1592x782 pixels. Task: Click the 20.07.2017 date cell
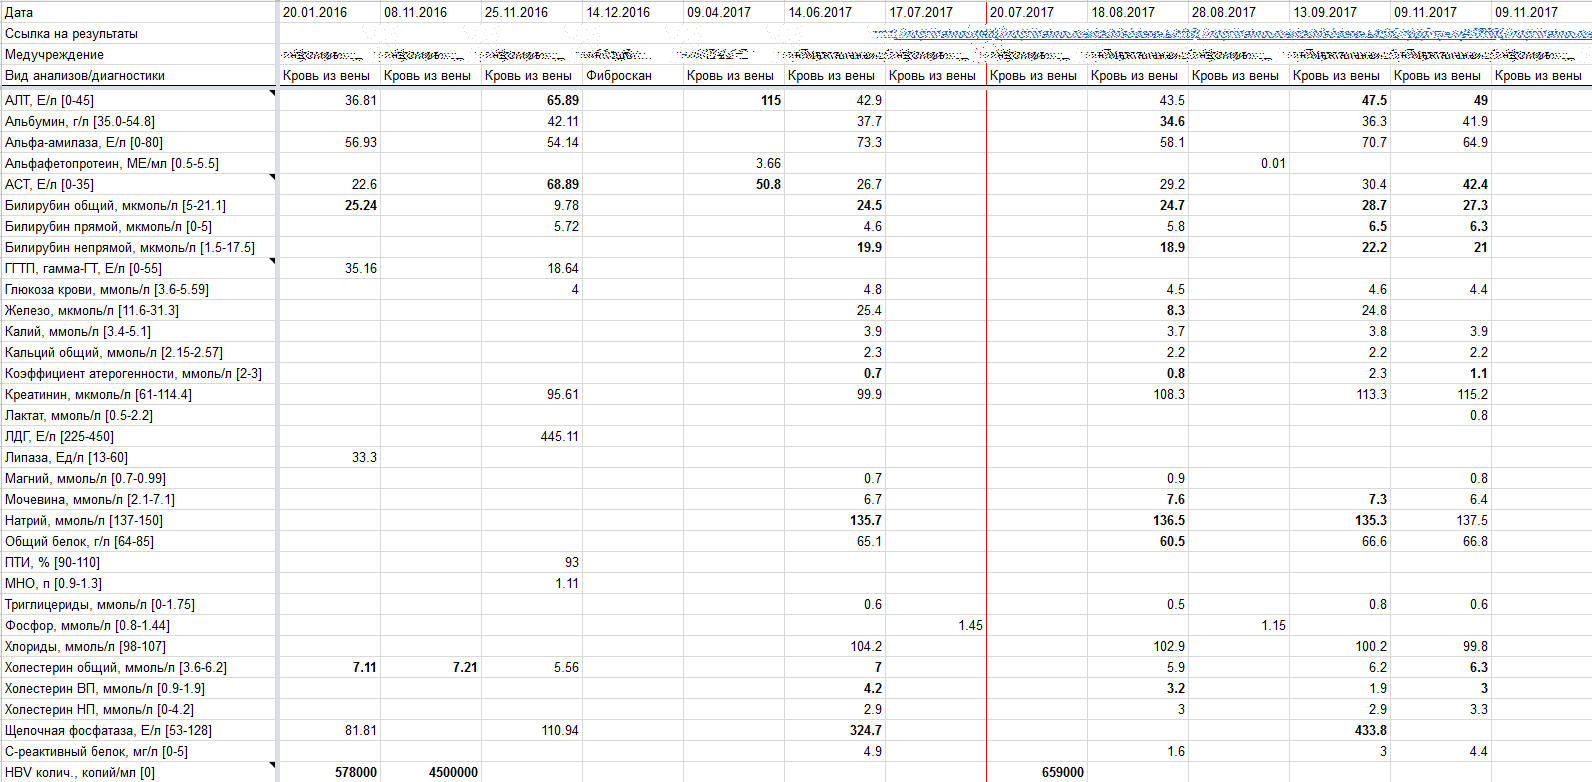coord(1036,12)
